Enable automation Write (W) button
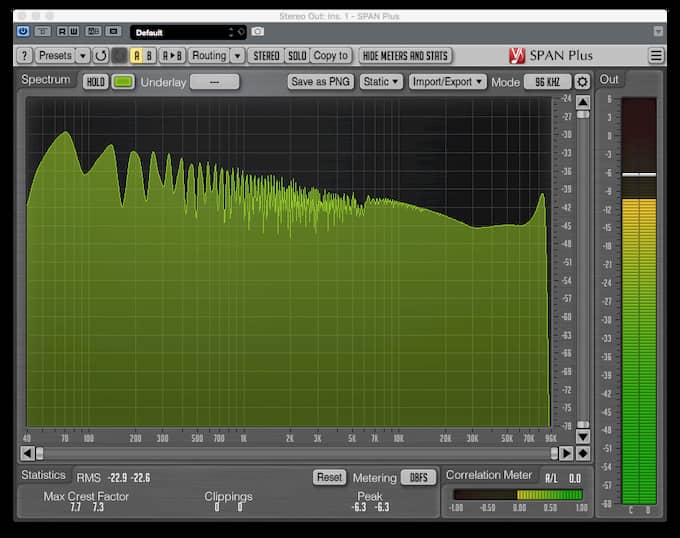Image resolution: width=680 pixels, height=538 pixels. [74, 31]
